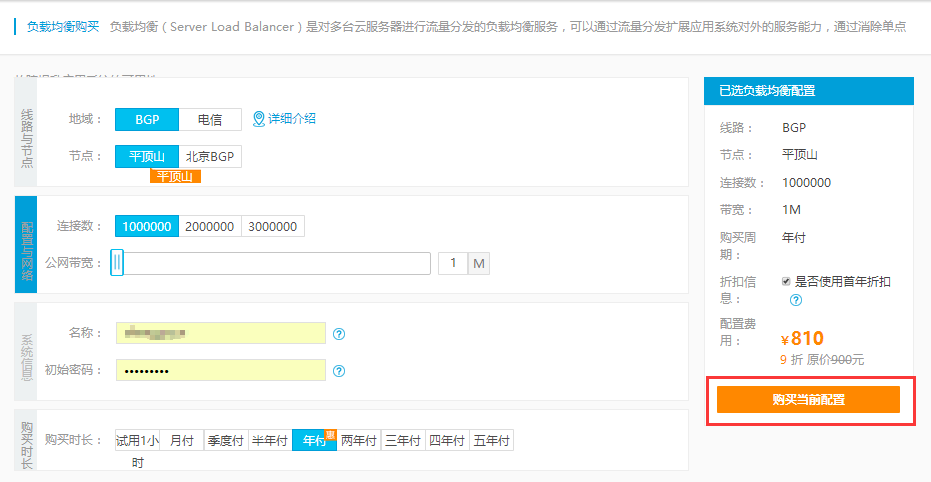Open 详细介绍 link
Image resolution: width=931 pixels, height=482 pixels.
[291, 119]
